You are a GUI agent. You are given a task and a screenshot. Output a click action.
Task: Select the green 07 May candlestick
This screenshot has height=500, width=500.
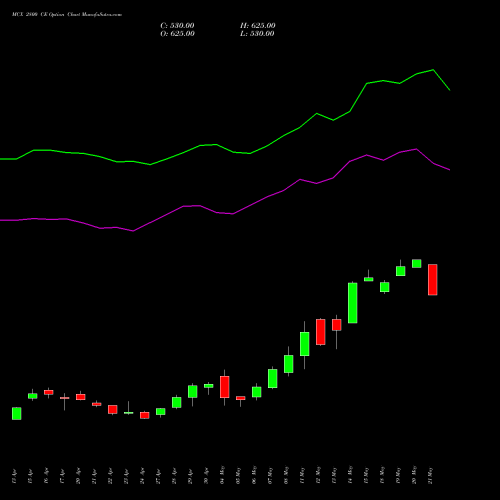[273, 378]
